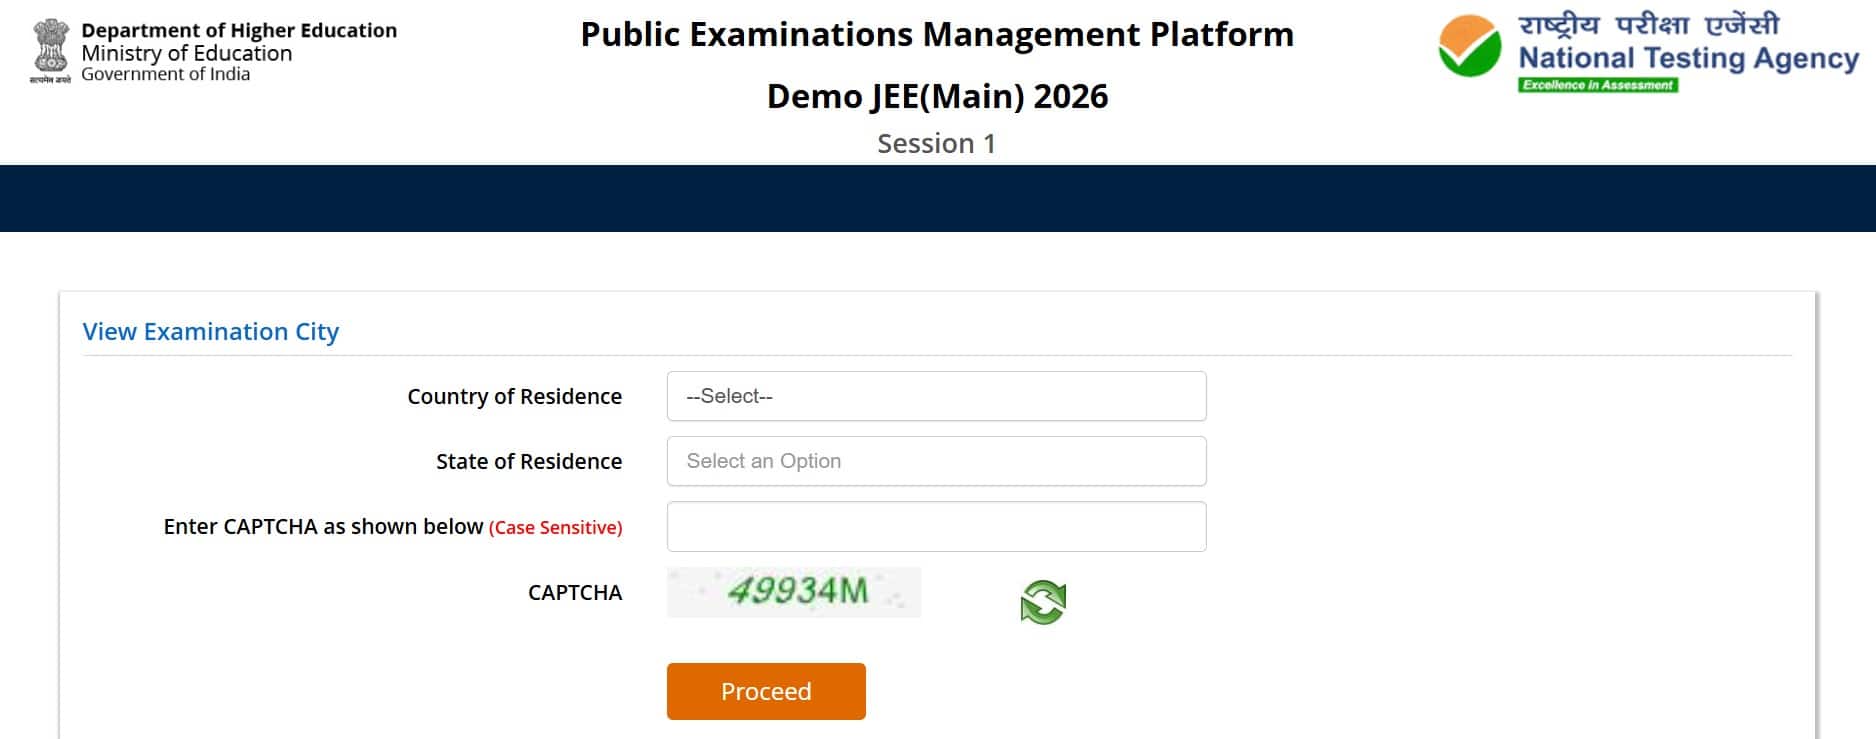Click 'Department of Higher Education' header text
1876x739 pixels.
pos(240,30)
